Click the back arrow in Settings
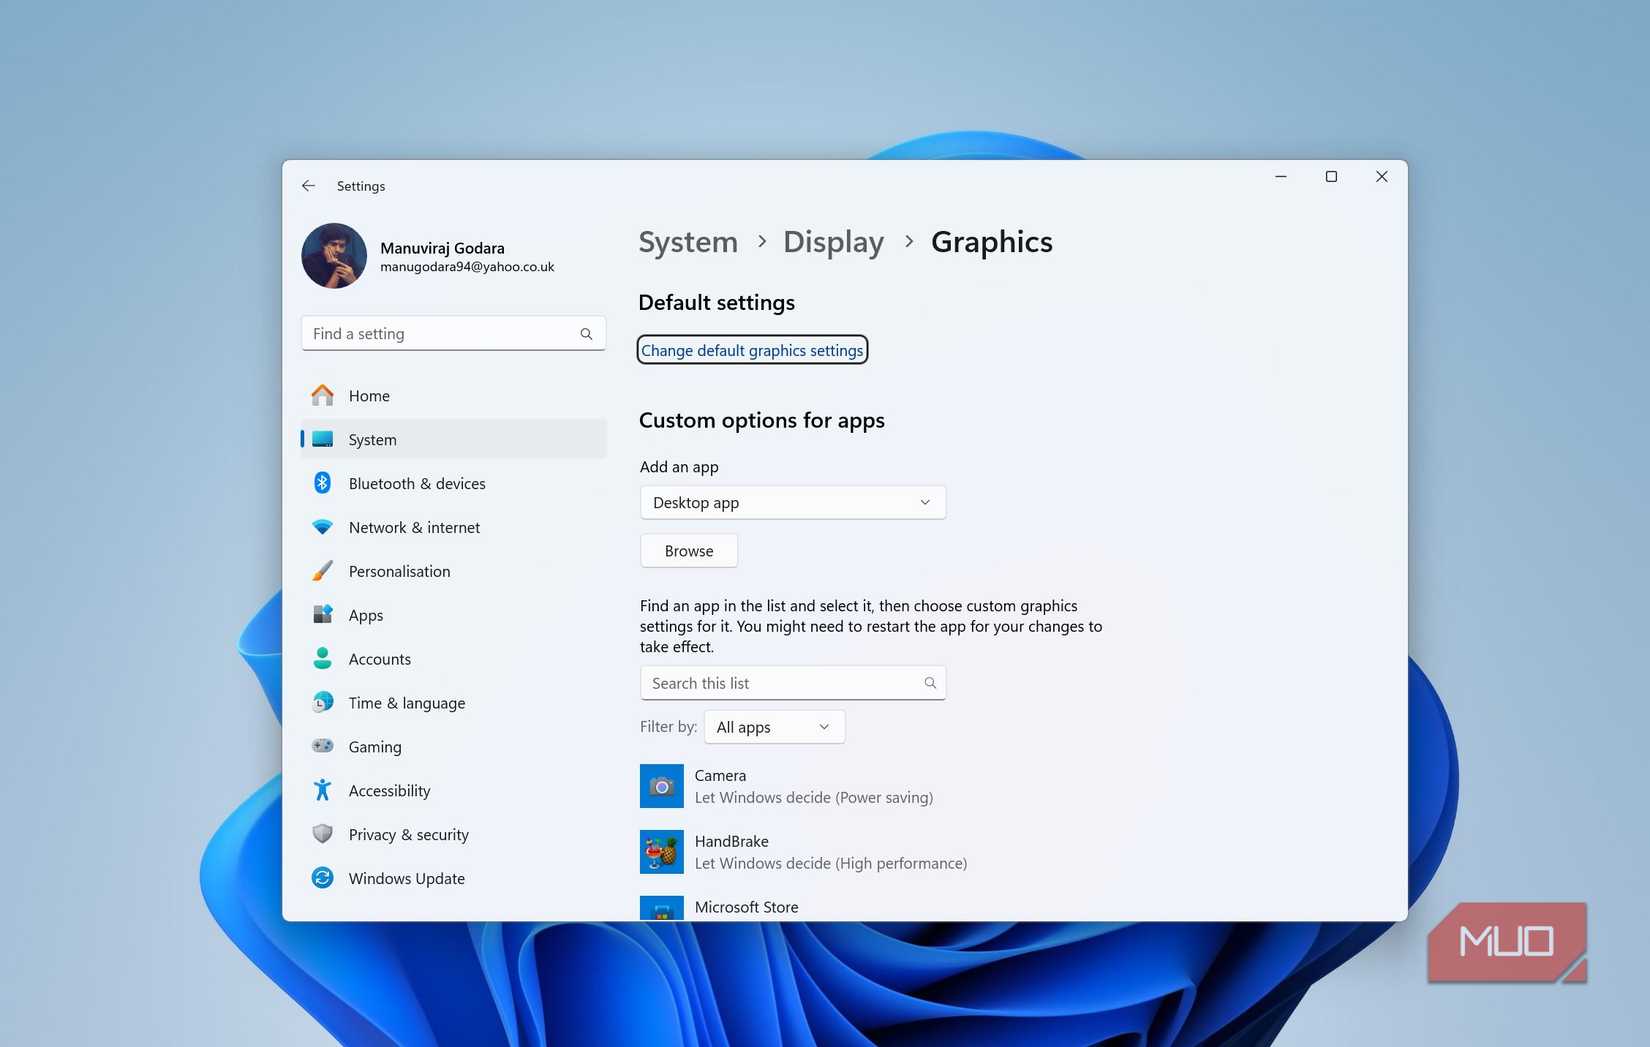The width and height of the screenshot is (1650, 1047). (308, 186)
